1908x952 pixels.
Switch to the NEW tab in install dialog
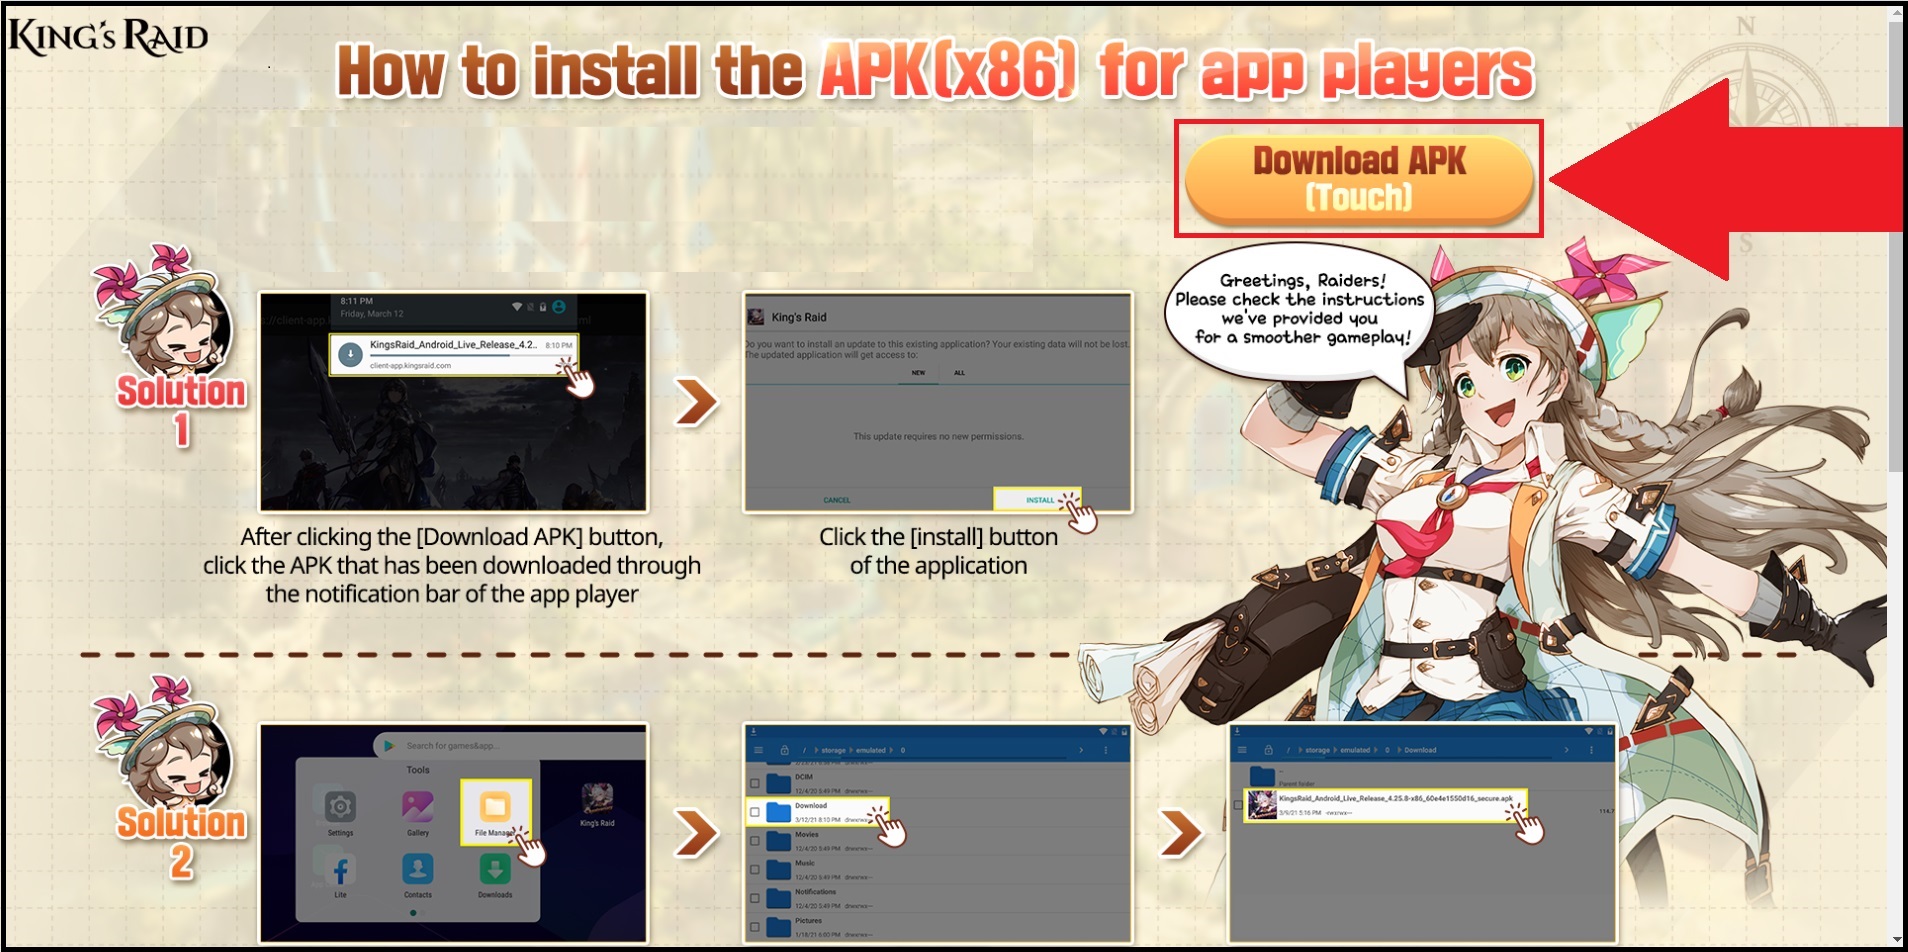918,373
